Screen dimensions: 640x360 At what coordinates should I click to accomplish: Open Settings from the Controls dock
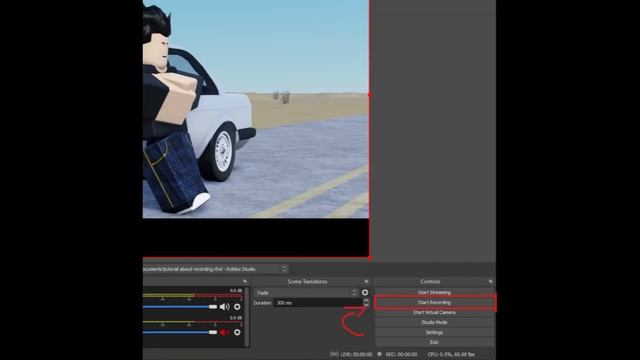pos(434,332)
